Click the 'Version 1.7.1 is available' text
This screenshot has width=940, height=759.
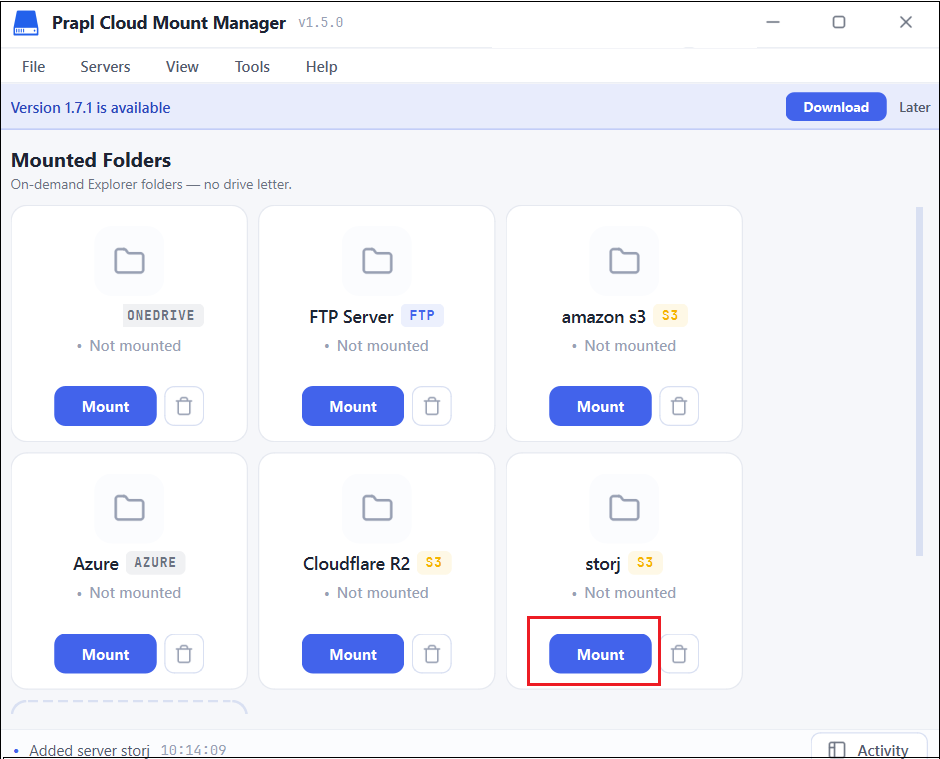pyautogui.click(x=91, y=108)
